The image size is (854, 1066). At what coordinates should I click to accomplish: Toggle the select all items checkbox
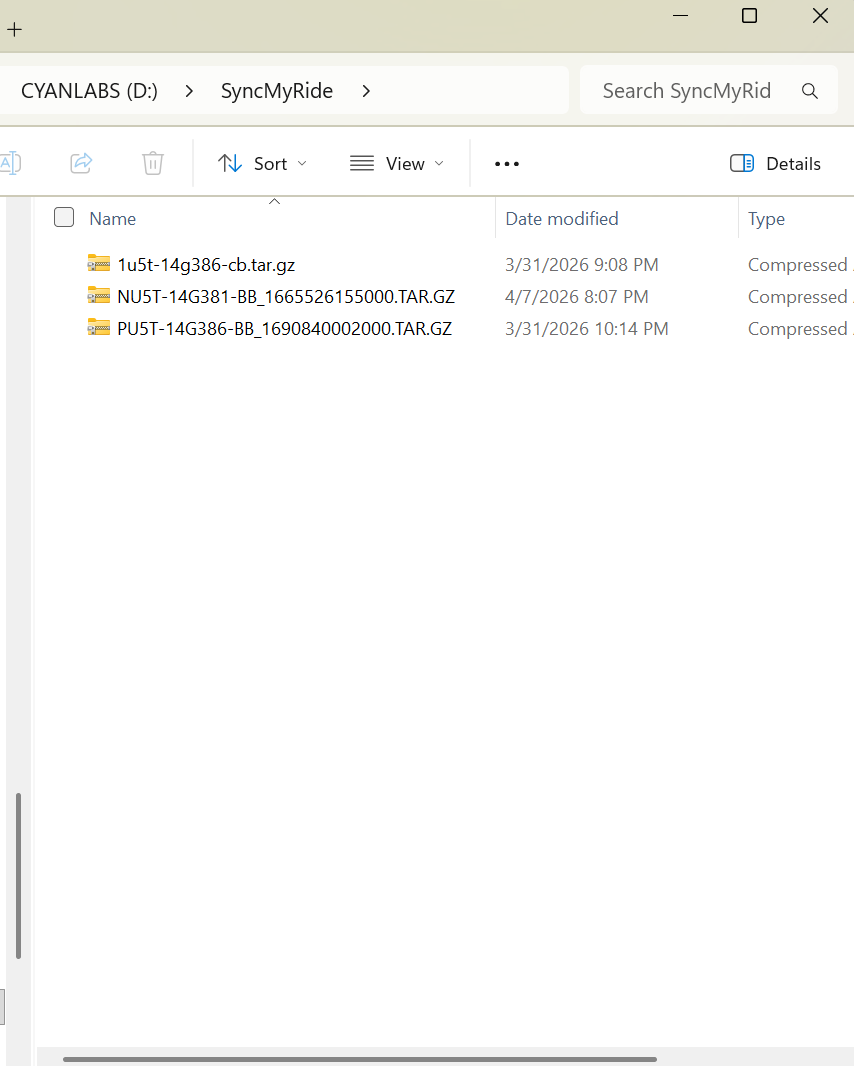pyautogui.click(x=64, y=217)
